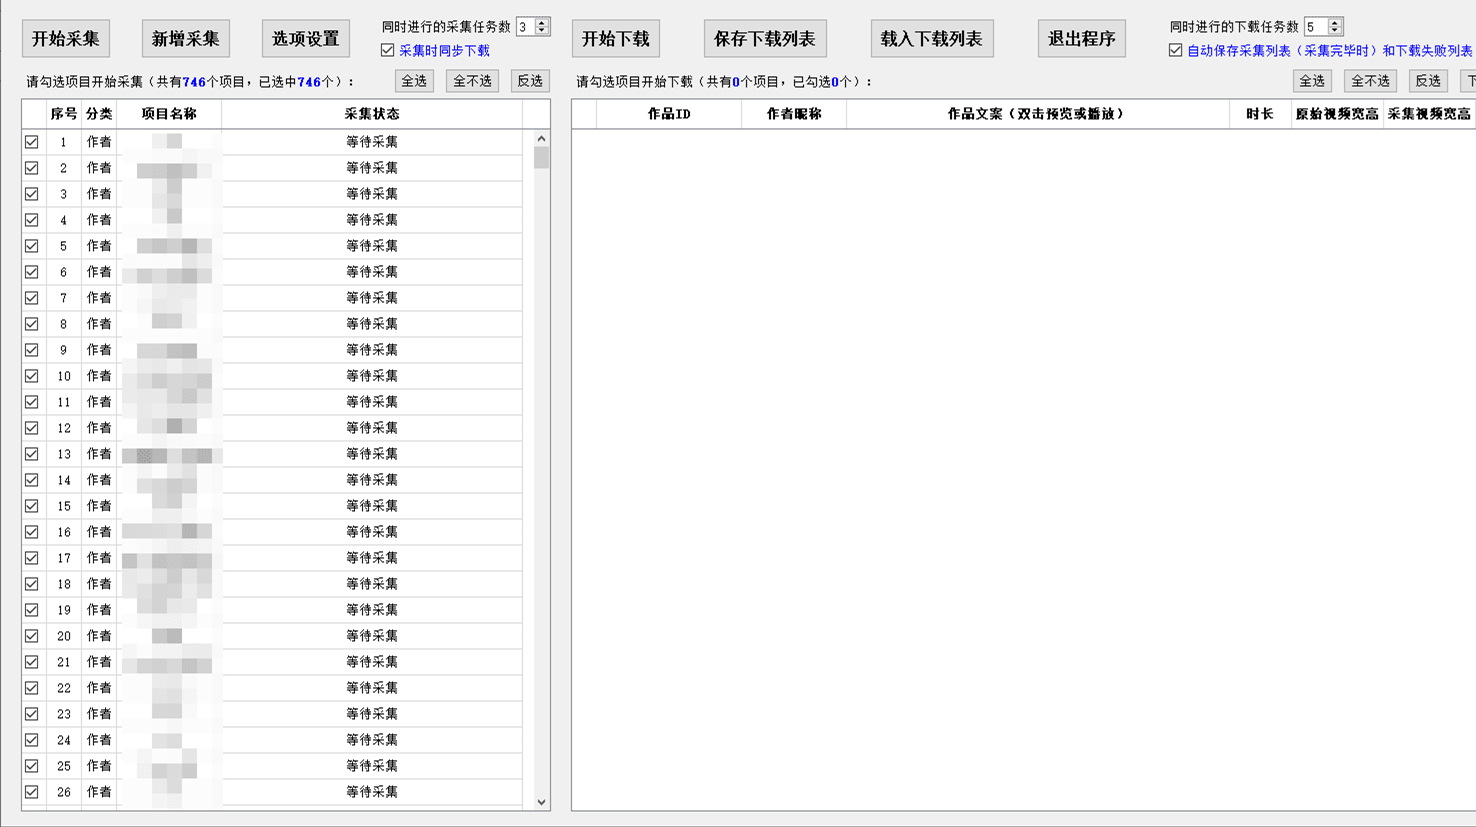
Task: Click the 采集状态 column header
Action: pyautogui.click(x=372, y=114)
